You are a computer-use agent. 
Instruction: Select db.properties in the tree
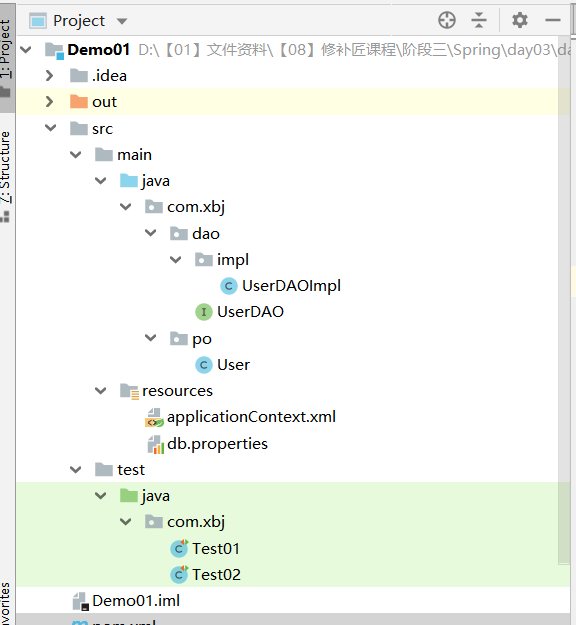[217, 444]
